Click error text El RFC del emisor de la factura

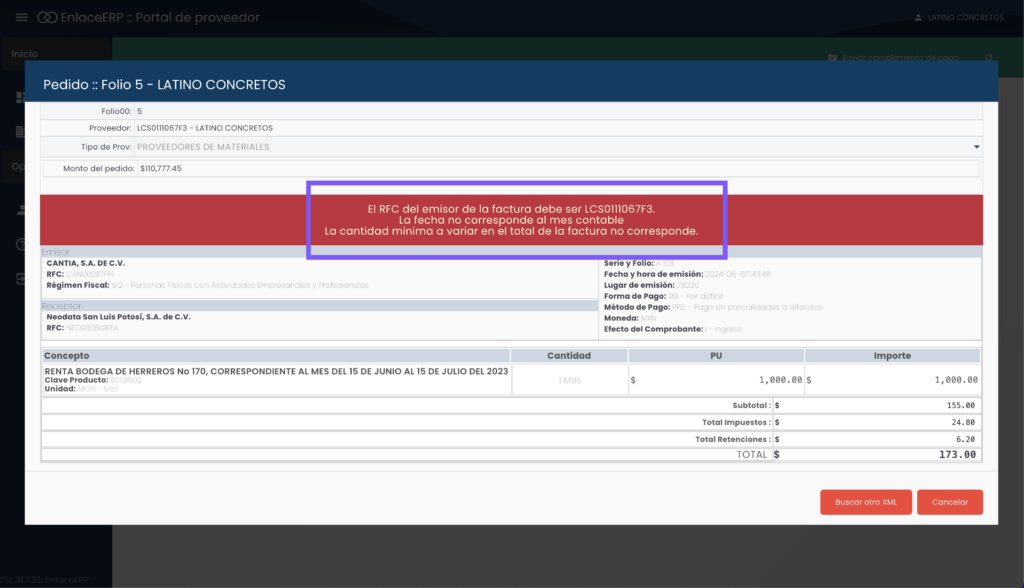coord(511,209)
